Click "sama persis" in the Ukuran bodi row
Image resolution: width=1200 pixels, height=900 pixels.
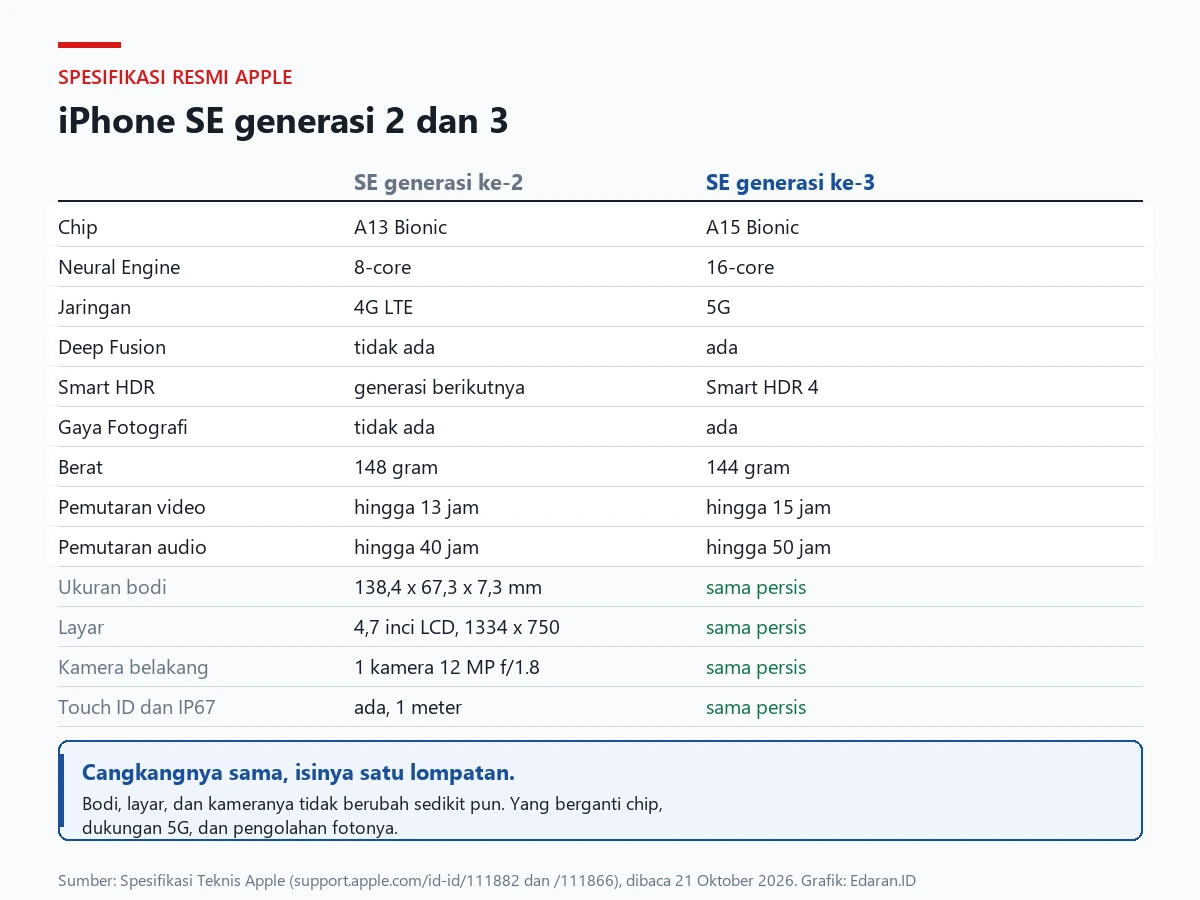tap(756, 587)
